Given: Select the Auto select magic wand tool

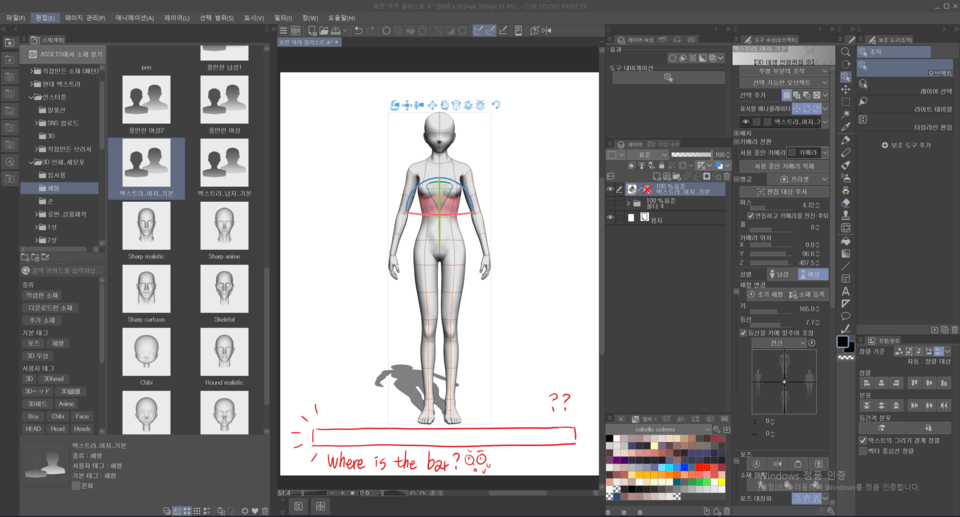Looking at the screenshot, I should tap(846, 115).
